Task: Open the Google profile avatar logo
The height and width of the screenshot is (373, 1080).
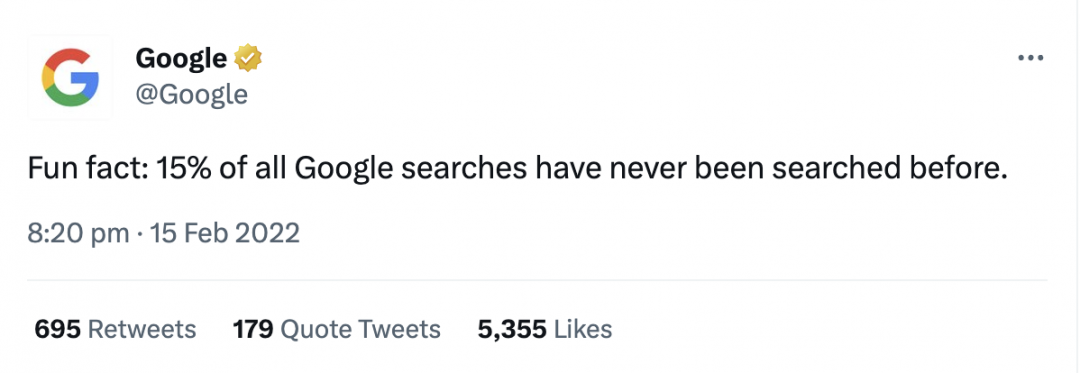Action: [x=70, y=77]
